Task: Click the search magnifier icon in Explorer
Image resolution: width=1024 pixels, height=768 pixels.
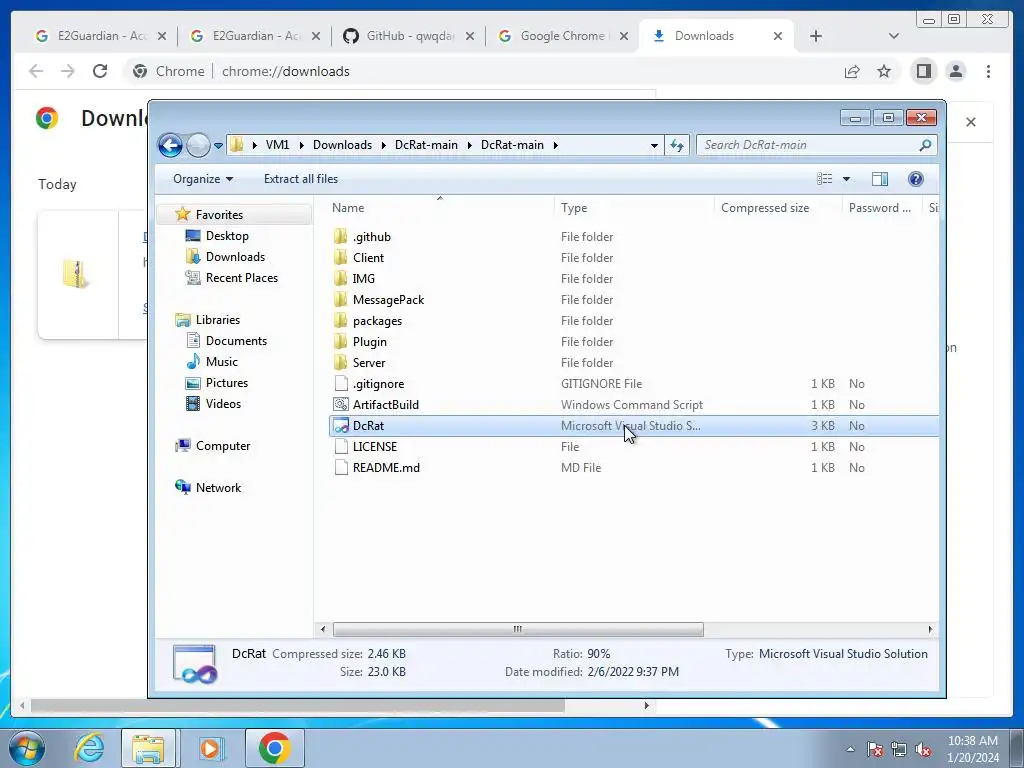Action: pyautogui.click(x=925, y=145)
